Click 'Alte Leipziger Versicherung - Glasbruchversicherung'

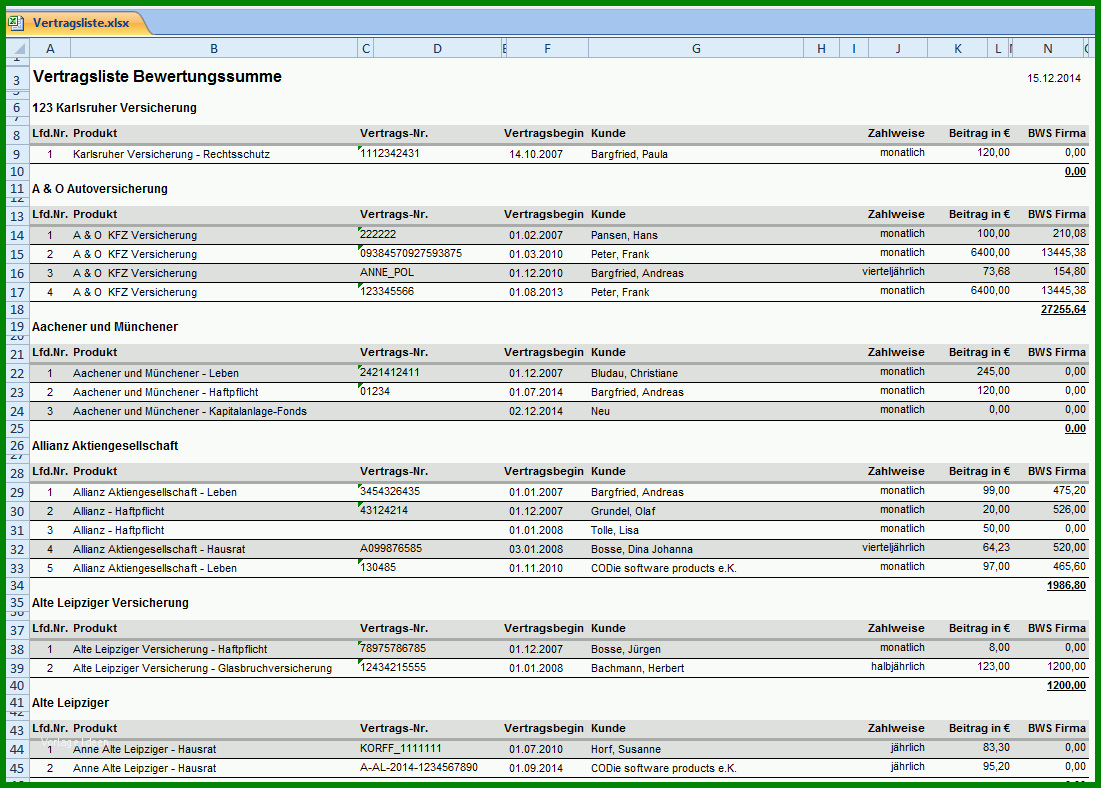202,668
